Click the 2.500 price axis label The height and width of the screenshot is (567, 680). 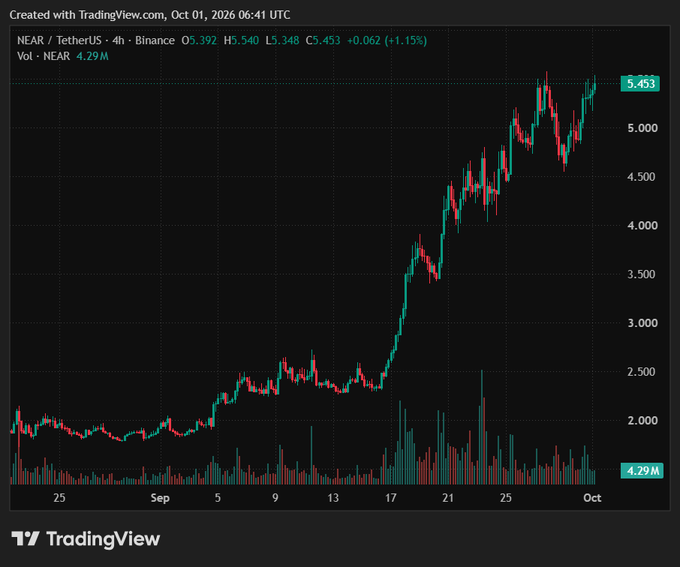pos(641,372)
